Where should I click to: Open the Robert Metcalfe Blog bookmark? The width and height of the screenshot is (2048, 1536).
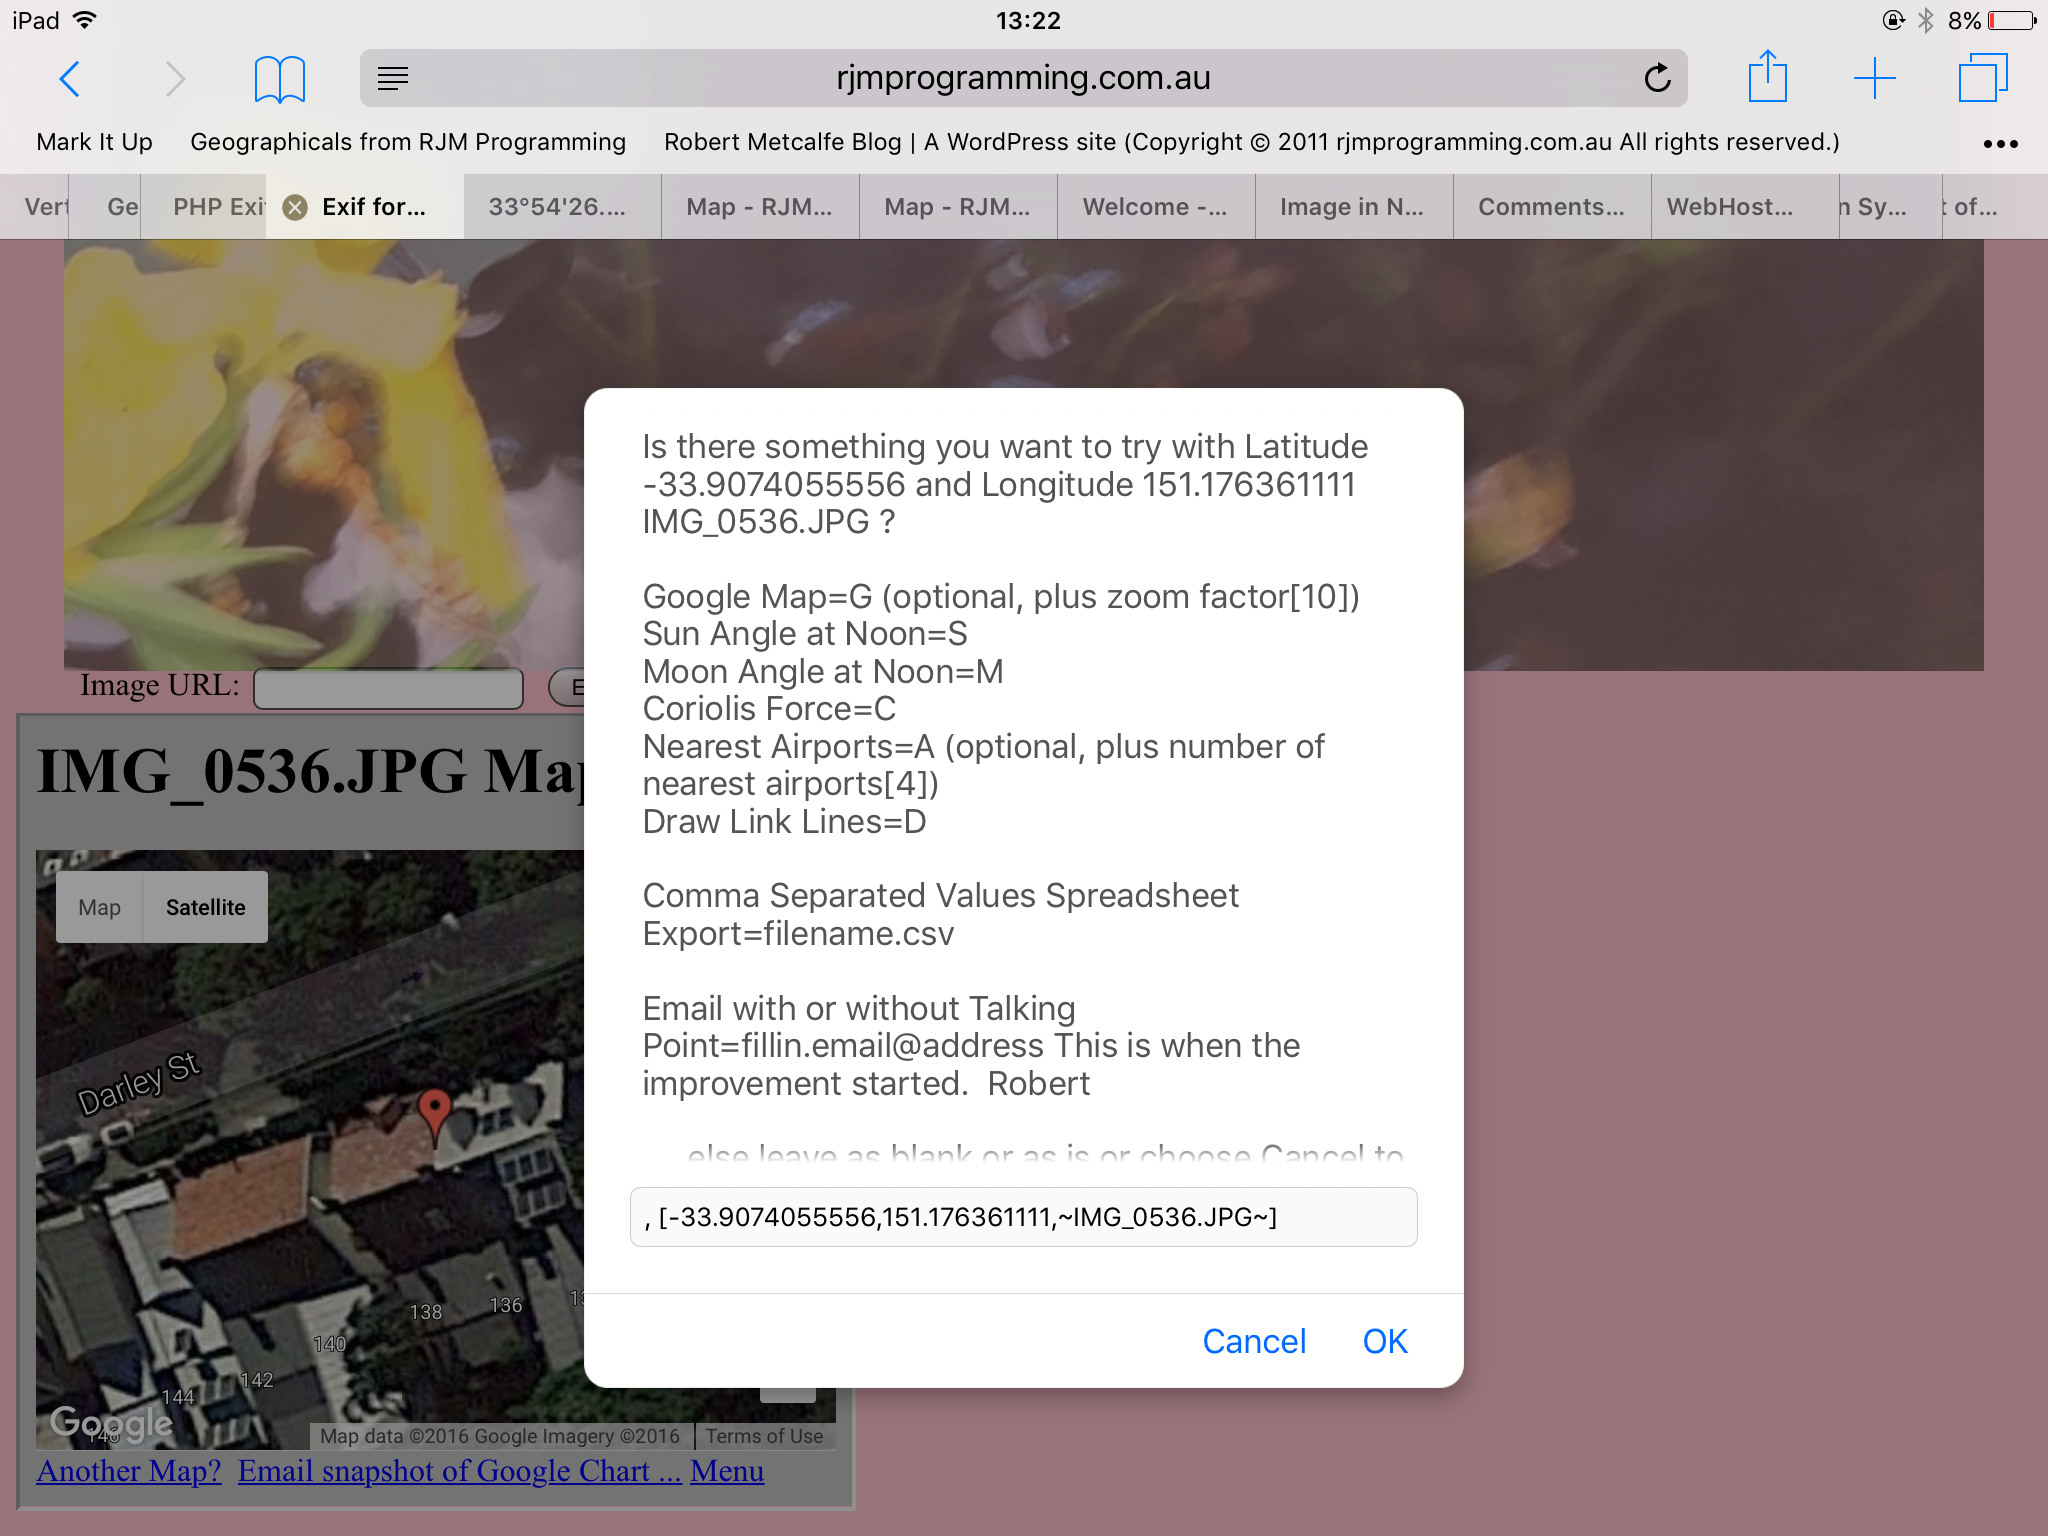pyautogui.click(x=1251, y=142)
